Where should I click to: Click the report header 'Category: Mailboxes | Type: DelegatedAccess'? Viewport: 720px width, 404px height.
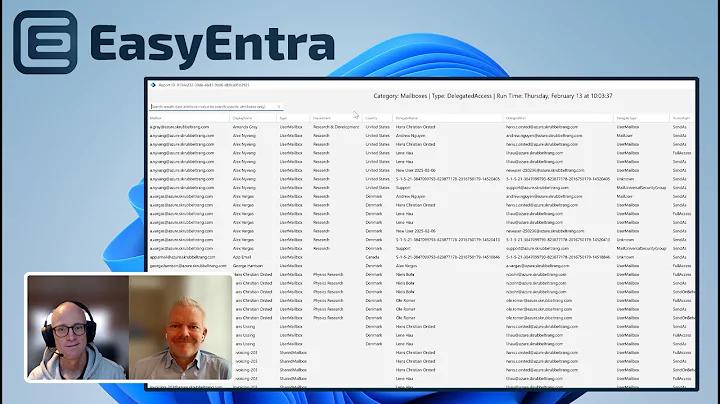pyautogui.click(x=433, y=96)
